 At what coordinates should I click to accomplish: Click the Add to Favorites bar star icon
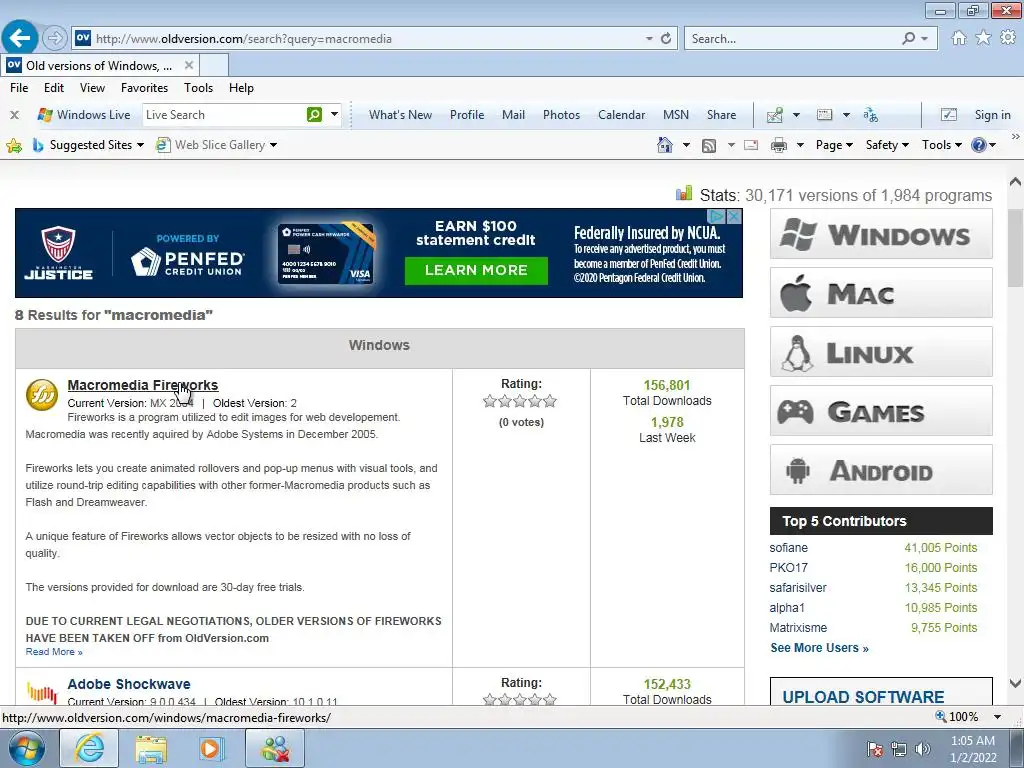tap(14, 145)
